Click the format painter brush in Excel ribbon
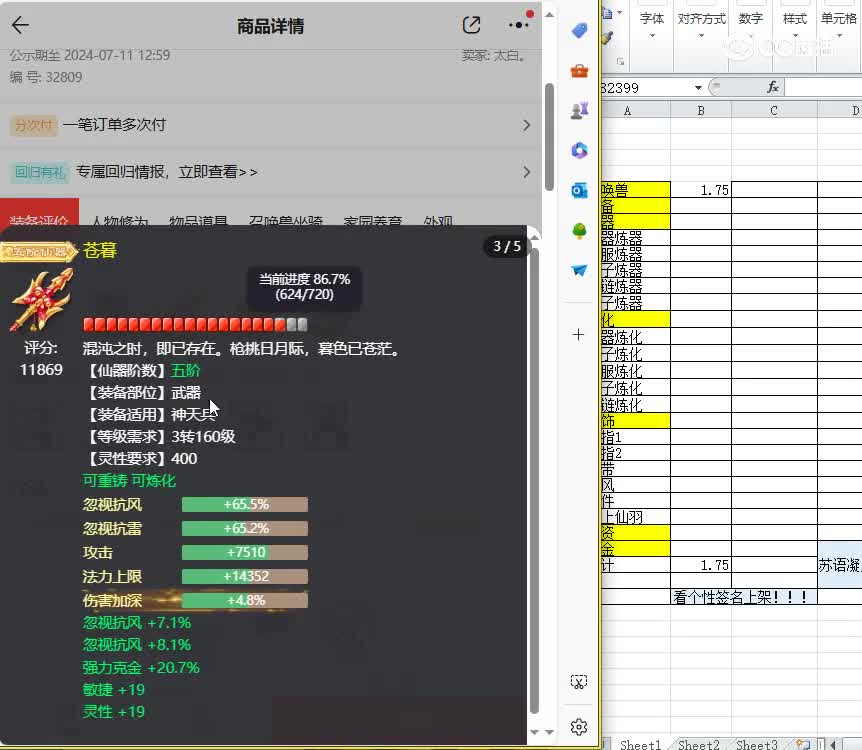Viewport: 862px width, 750px height. point(607,37)
